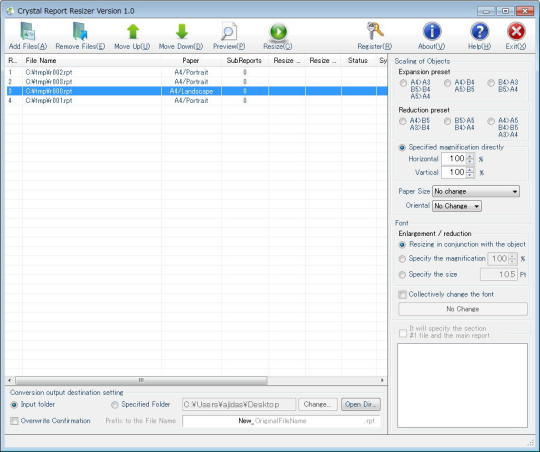This screenshot has width=540, height=452.
Task: Click the red Exit icon
Action: click(516, 32)
